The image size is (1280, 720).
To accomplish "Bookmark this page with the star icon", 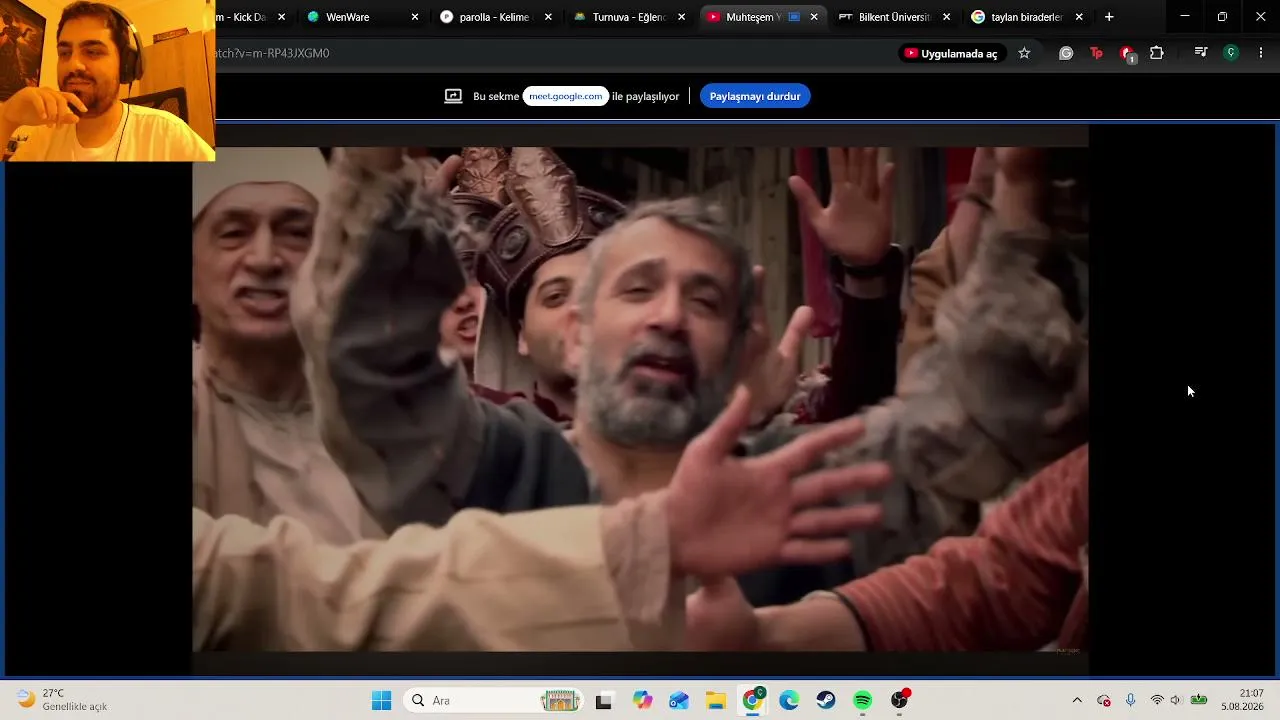I will coord(1024,53).
